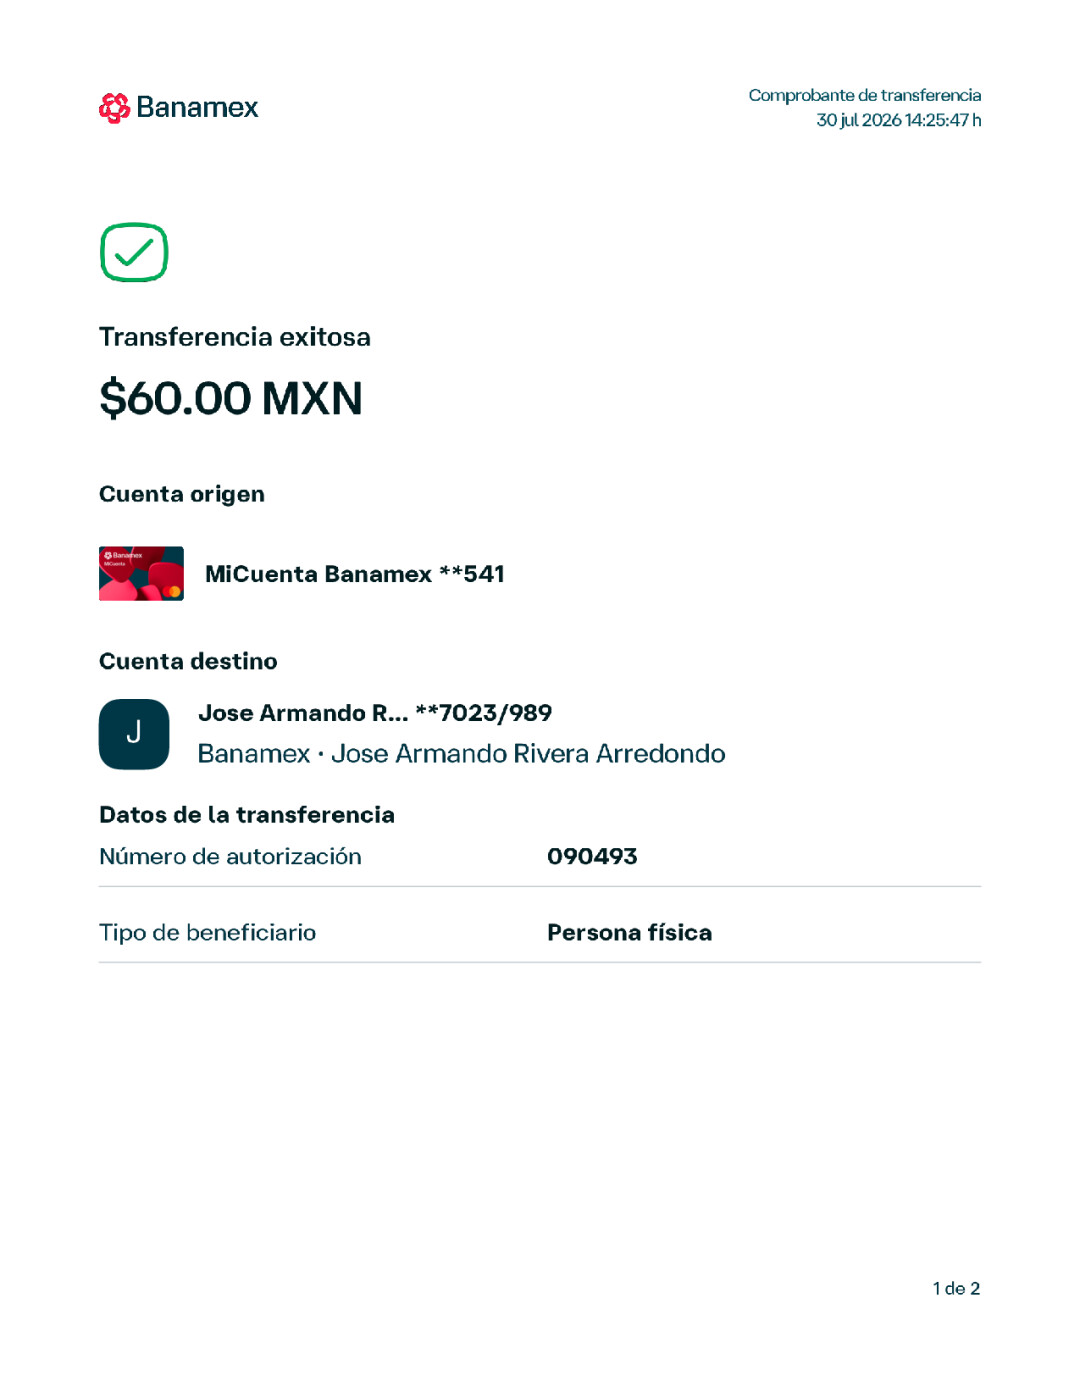Click the J avatar icon
The width and height of the screenshot is (1080, 1398).
click(134, 734)
